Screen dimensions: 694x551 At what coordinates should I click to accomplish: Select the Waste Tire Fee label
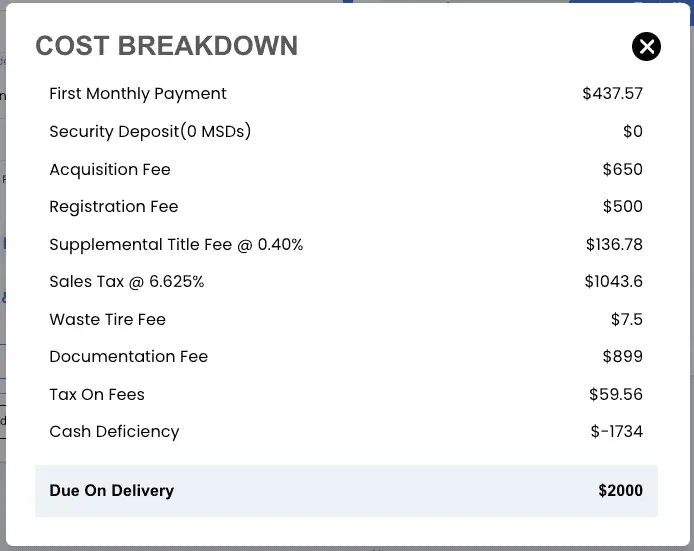coord(108,320)
